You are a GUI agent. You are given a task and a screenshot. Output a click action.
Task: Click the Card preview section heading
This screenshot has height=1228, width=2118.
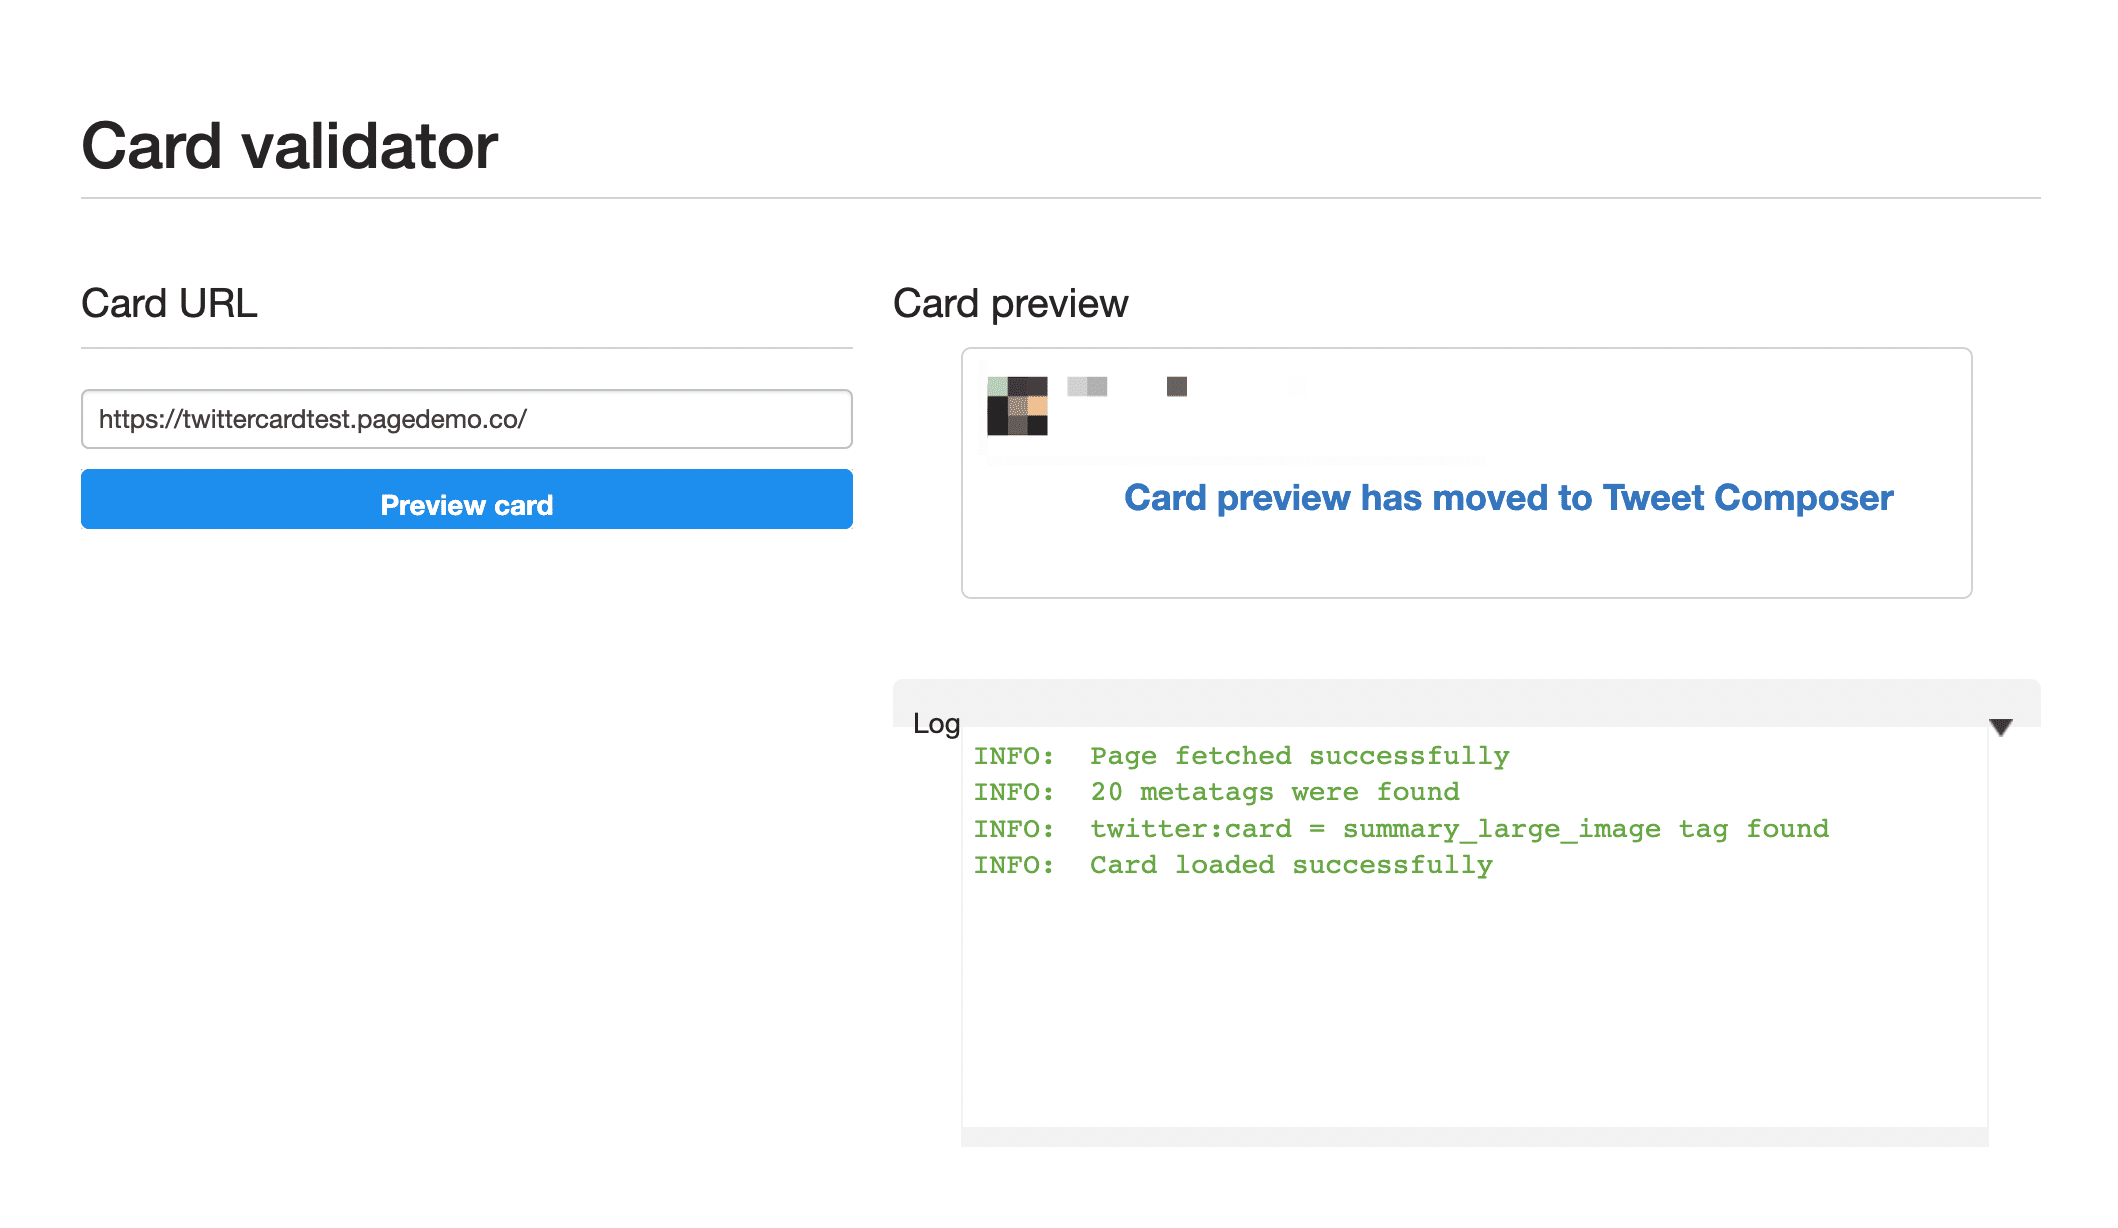1010,303
